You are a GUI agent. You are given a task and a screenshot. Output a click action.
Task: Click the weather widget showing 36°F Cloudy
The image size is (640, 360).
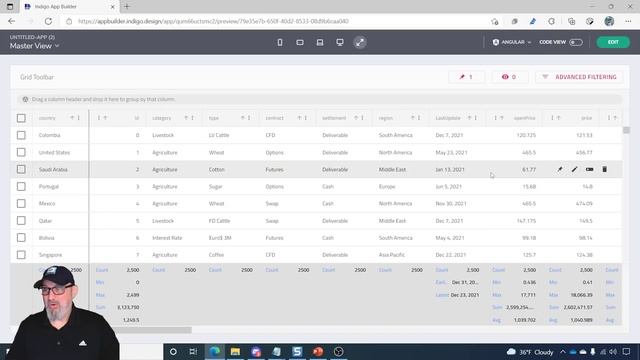[x=530, y=352]
